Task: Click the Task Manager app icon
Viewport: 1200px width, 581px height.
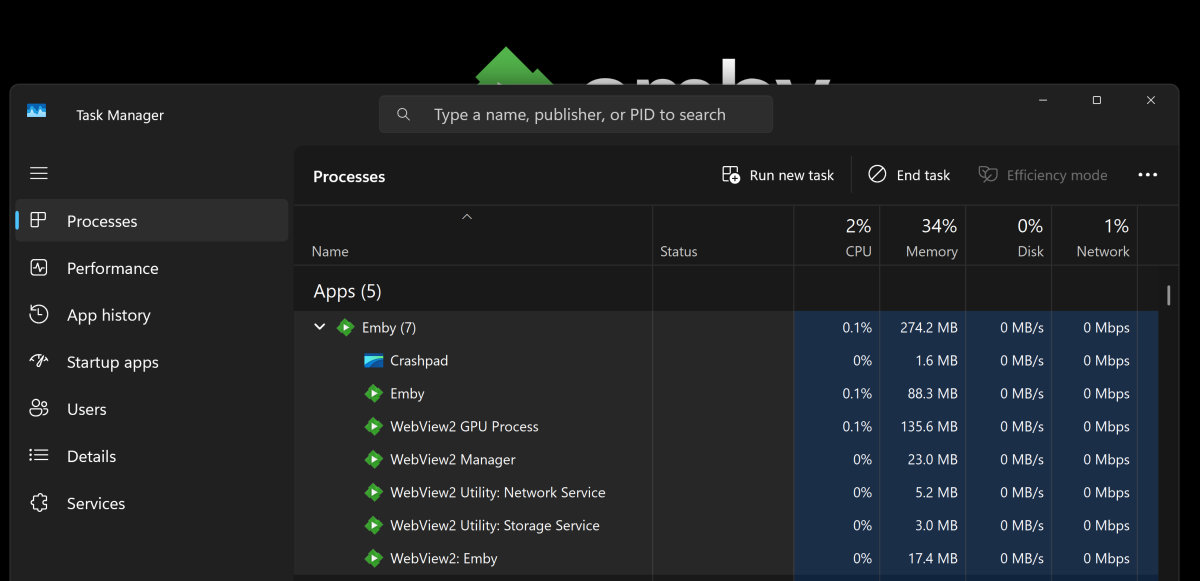Action: tap(37, 111)
